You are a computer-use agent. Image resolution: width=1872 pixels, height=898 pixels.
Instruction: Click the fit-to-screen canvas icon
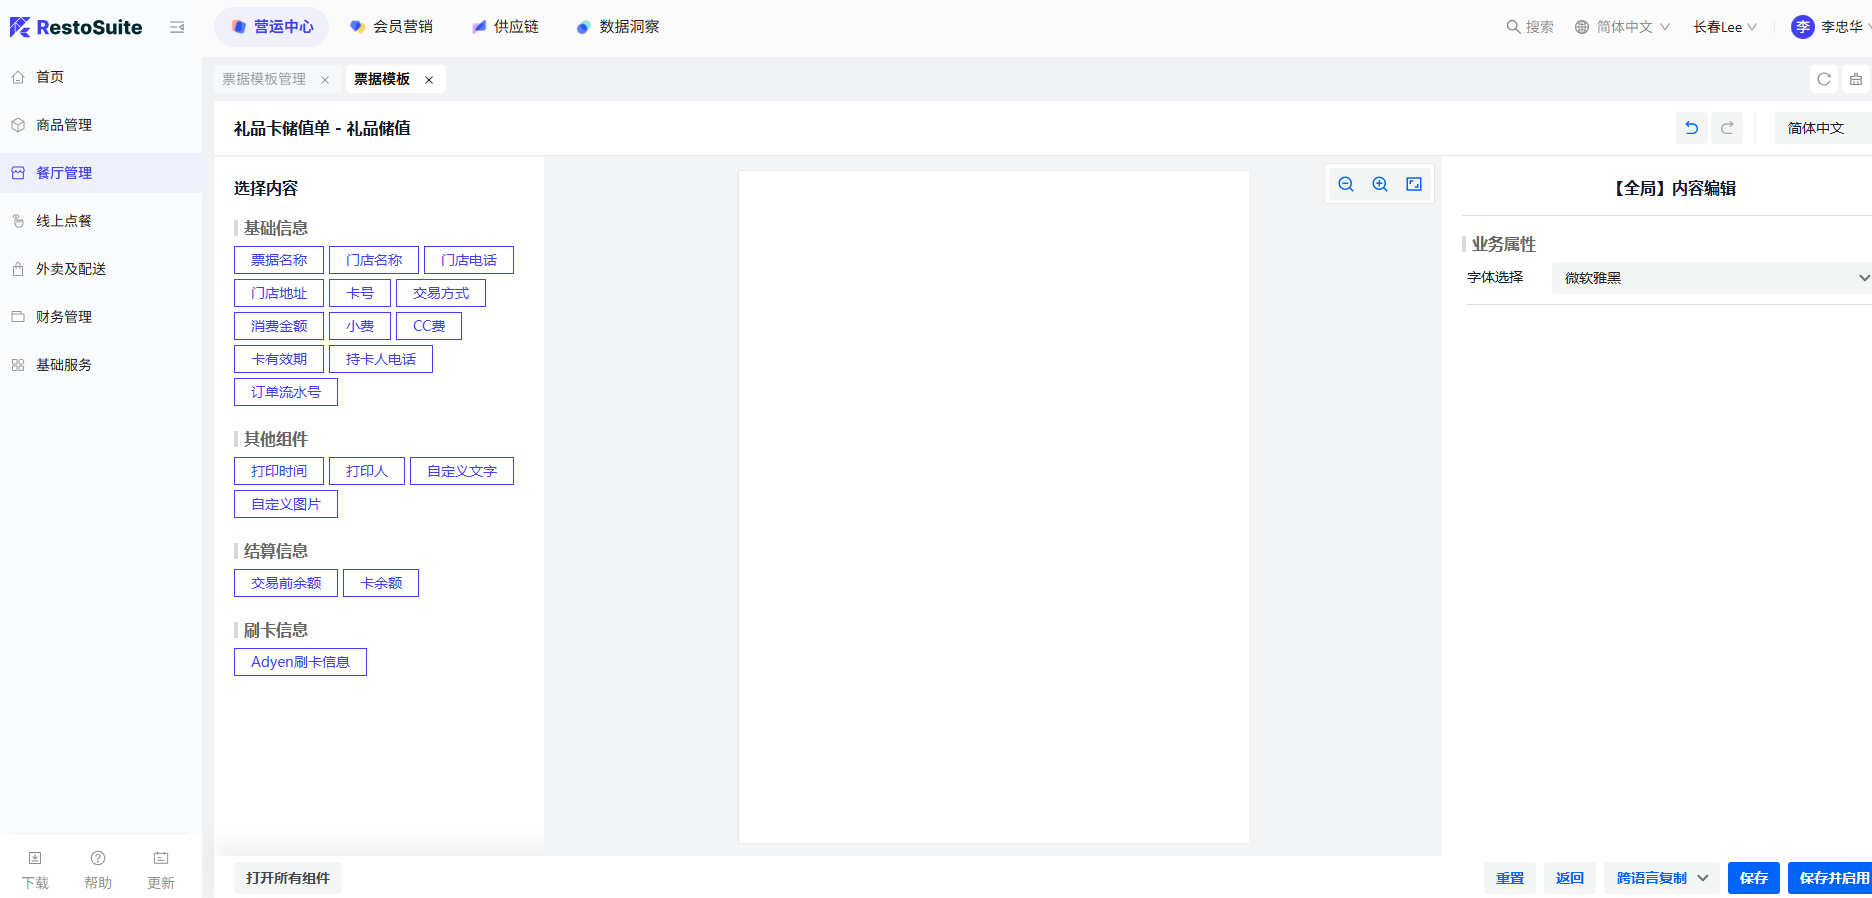click(1413, 184)
